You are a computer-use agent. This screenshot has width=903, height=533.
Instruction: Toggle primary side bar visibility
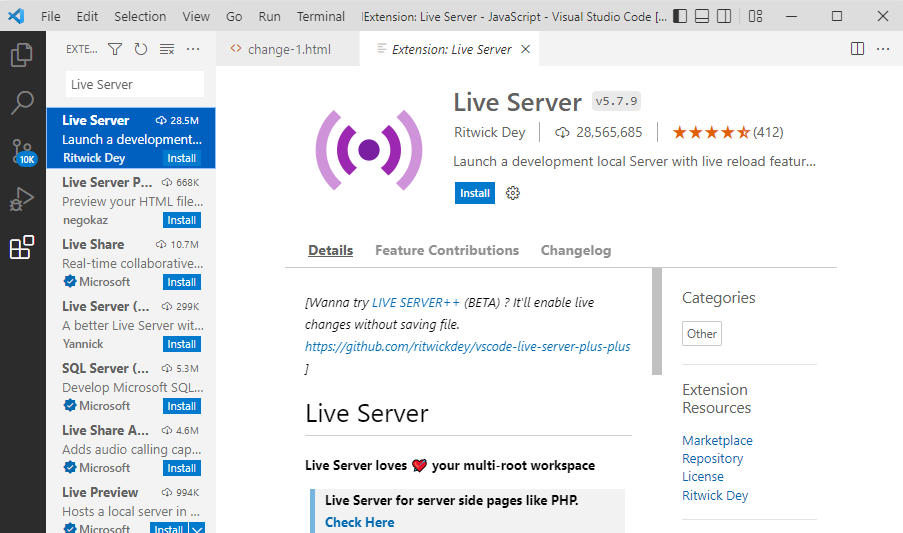point(680,16)
